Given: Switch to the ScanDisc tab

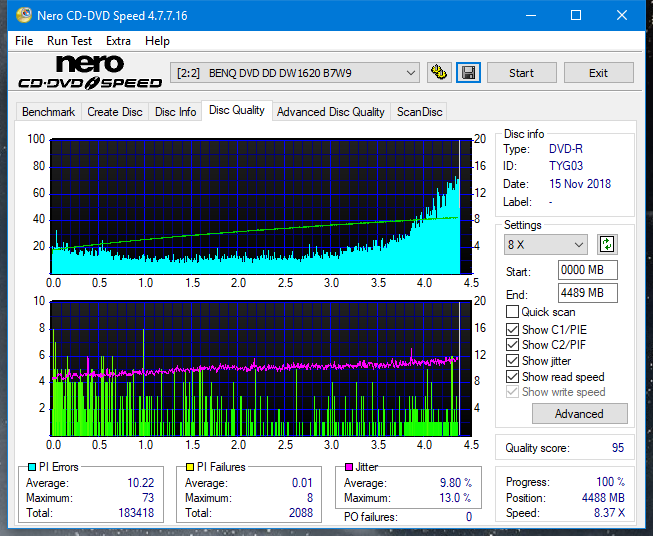Looking at the screenshot, I should [419, 112].
